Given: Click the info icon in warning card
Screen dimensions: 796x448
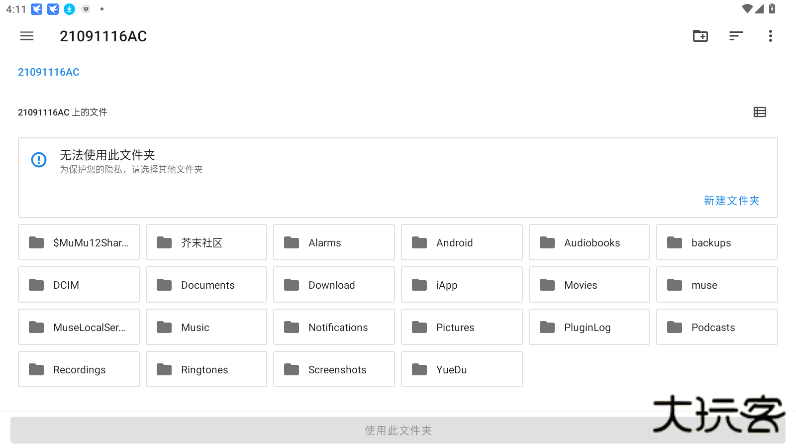Looking at the screenshot, I should (x=39, y=159).
